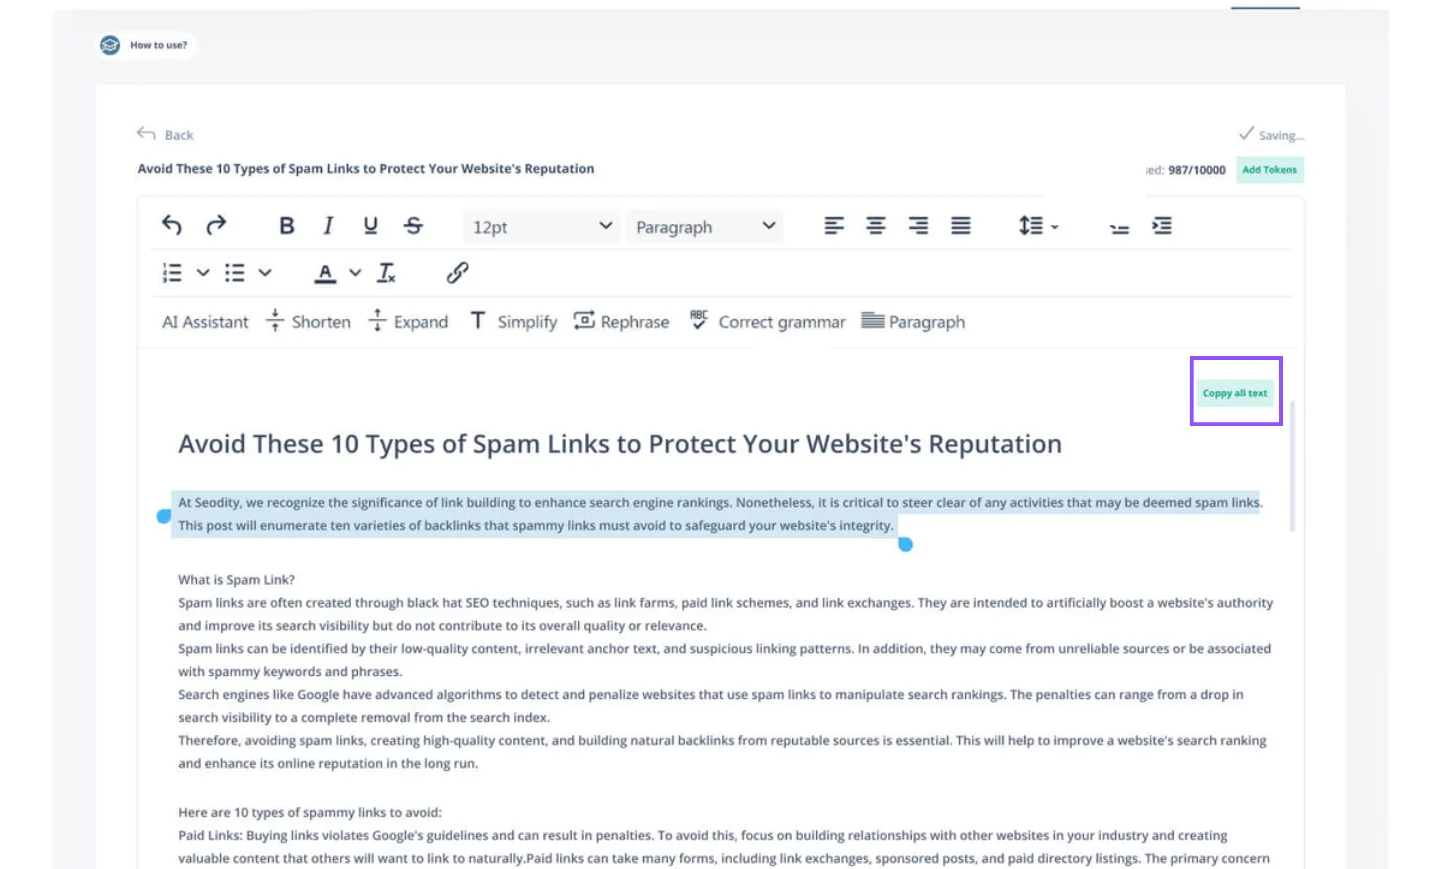Toggle strikethrough formatting
This screenshot has height=869, width=1442.
(413, 226)
